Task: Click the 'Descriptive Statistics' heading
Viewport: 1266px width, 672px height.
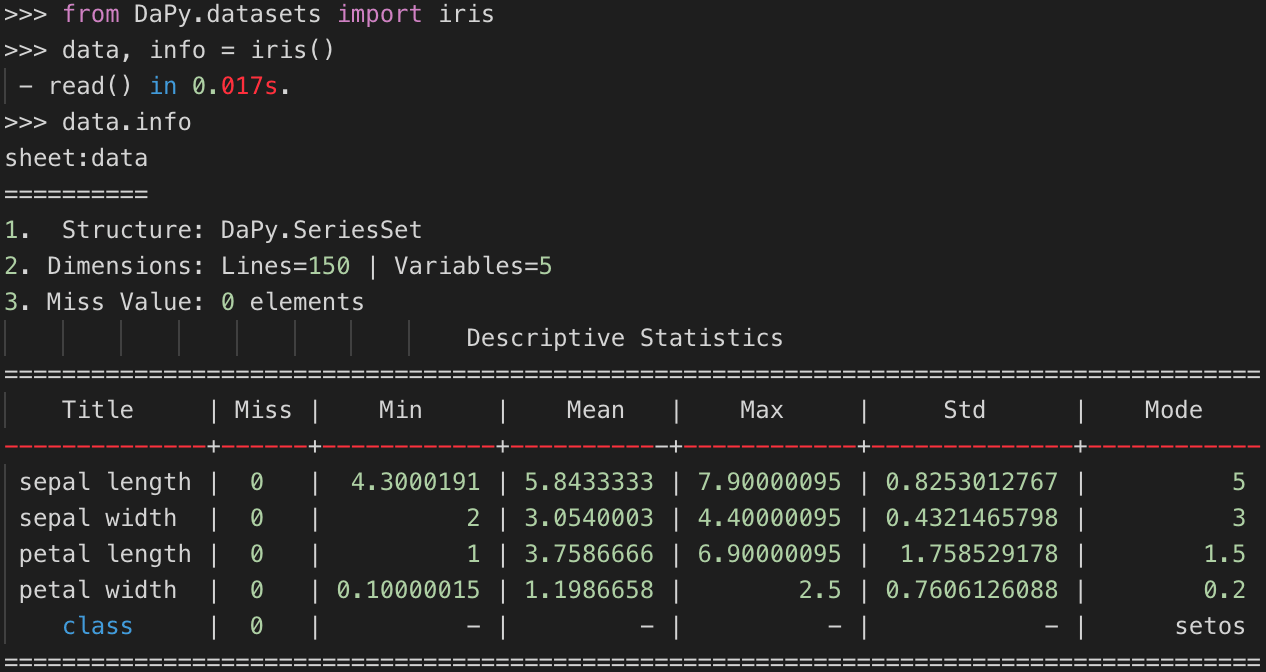Action: pos(625,338)
